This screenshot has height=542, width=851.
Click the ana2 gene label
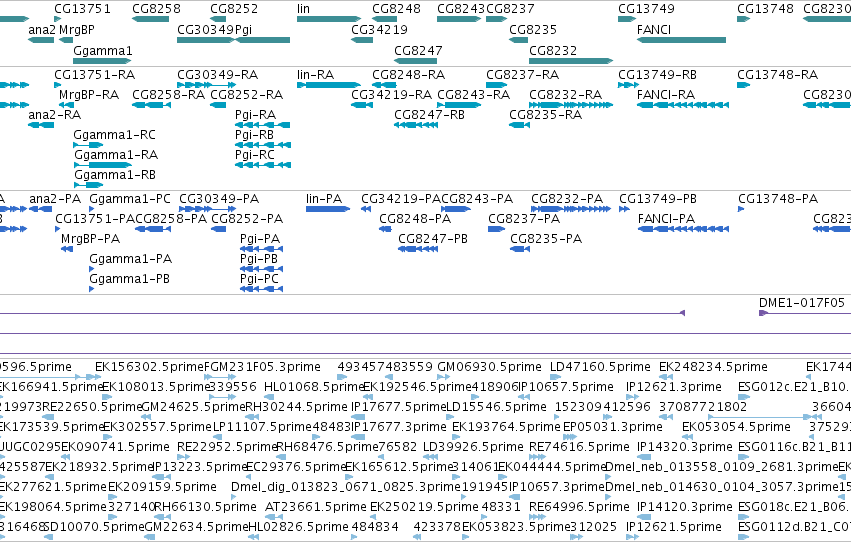pos(42,30)
